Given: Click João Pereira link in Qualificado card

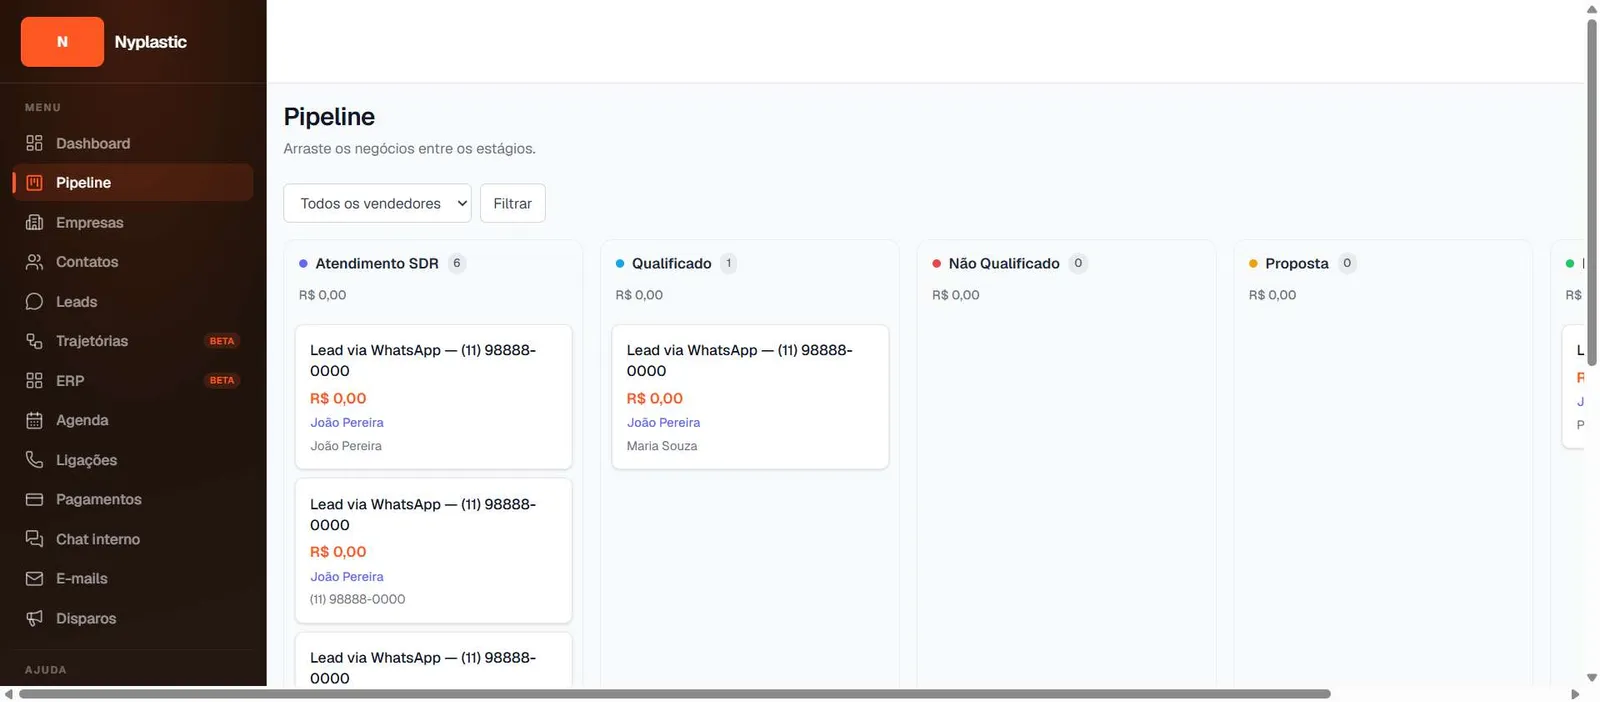Looking at the screenshot, I should click(663, 423).
